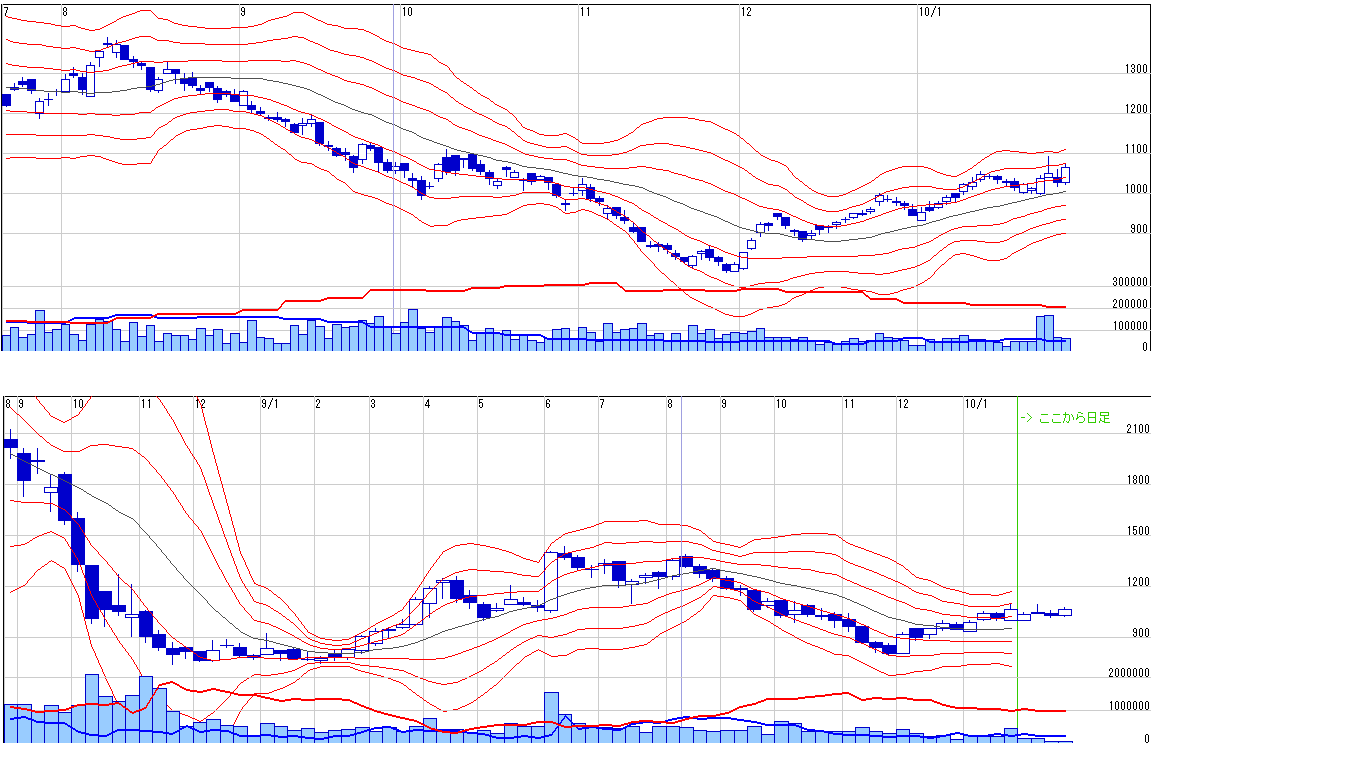Click the tallest volume bar in lower chart
The height and width of the screenshot is (768, 1366).
point(92,708)
